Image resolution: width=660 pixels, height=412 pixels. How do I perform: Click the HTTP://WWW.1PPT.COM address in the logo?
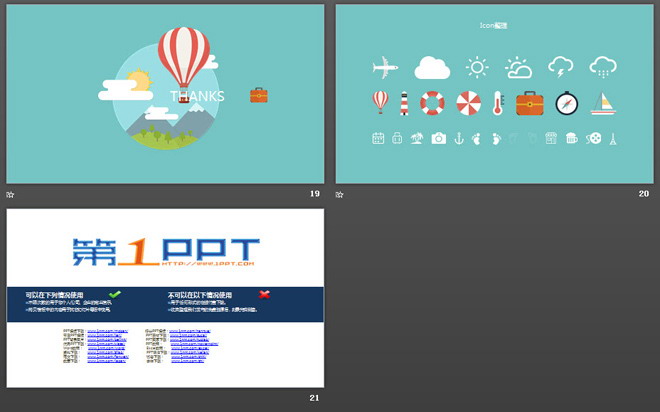pyautogui.click(x=208, y=263)
